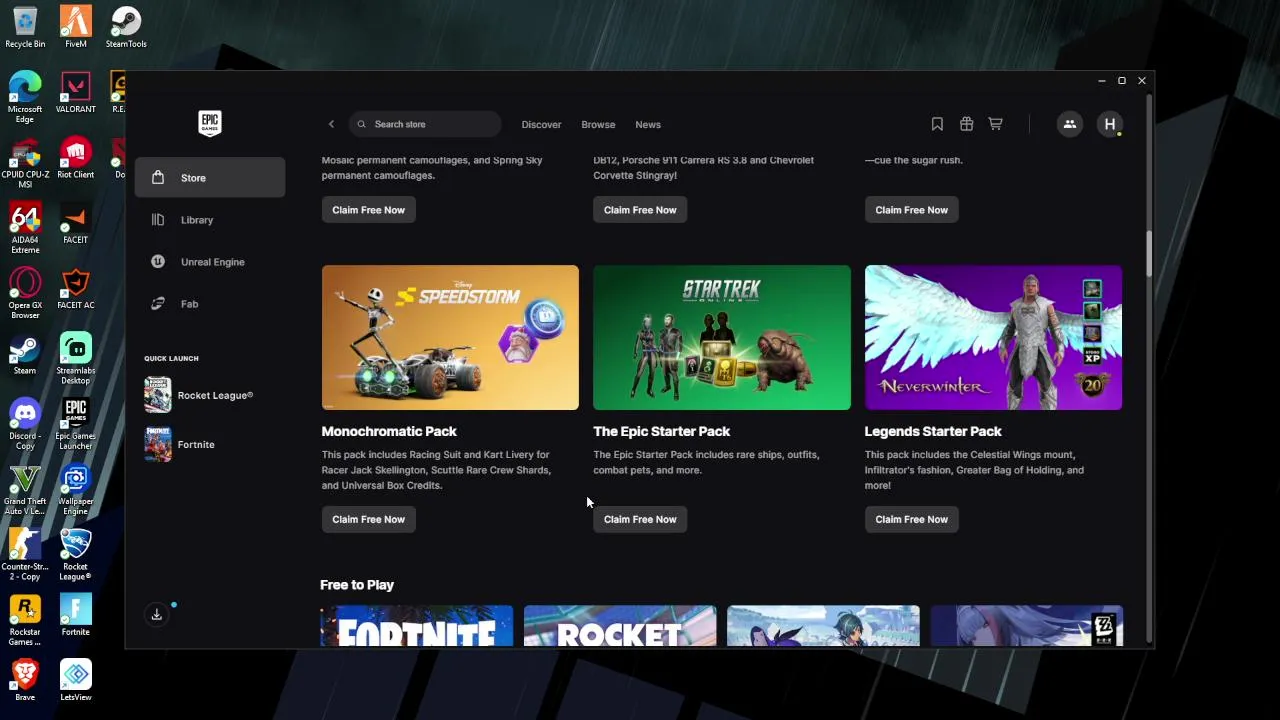
Task: Click the Epic Games logo in the sidebar
Action: tap(210, 123)
